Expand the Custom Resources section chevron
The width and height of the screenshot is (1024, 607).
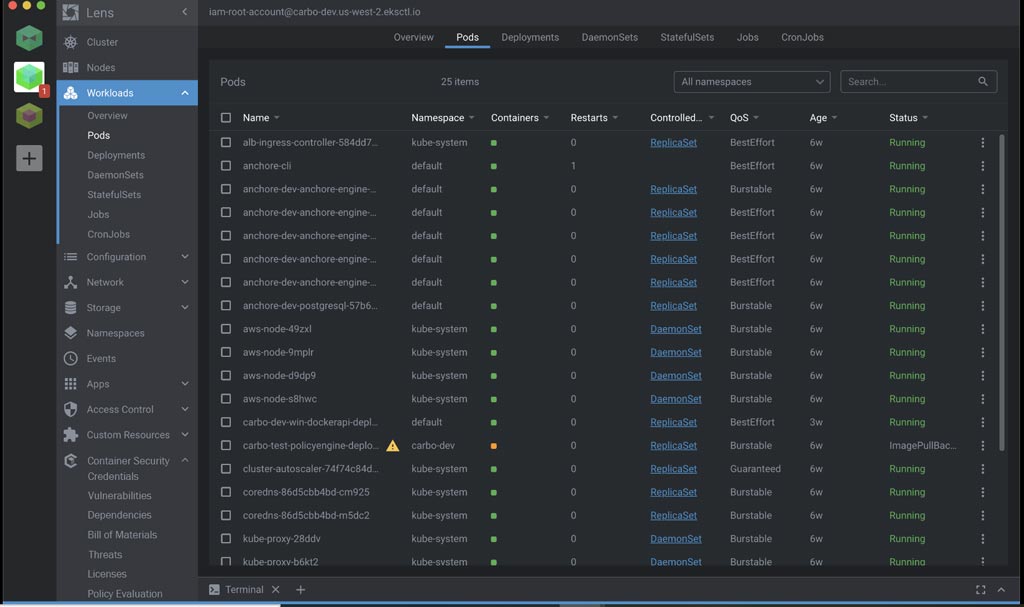[x=185, y=435]
